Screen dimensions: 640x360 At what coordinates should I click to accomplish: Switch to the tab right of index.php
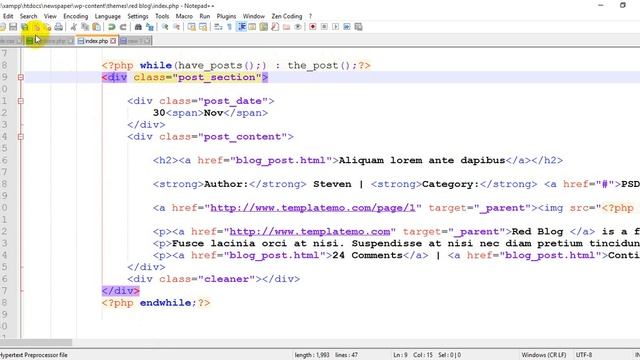click(136, 41)
